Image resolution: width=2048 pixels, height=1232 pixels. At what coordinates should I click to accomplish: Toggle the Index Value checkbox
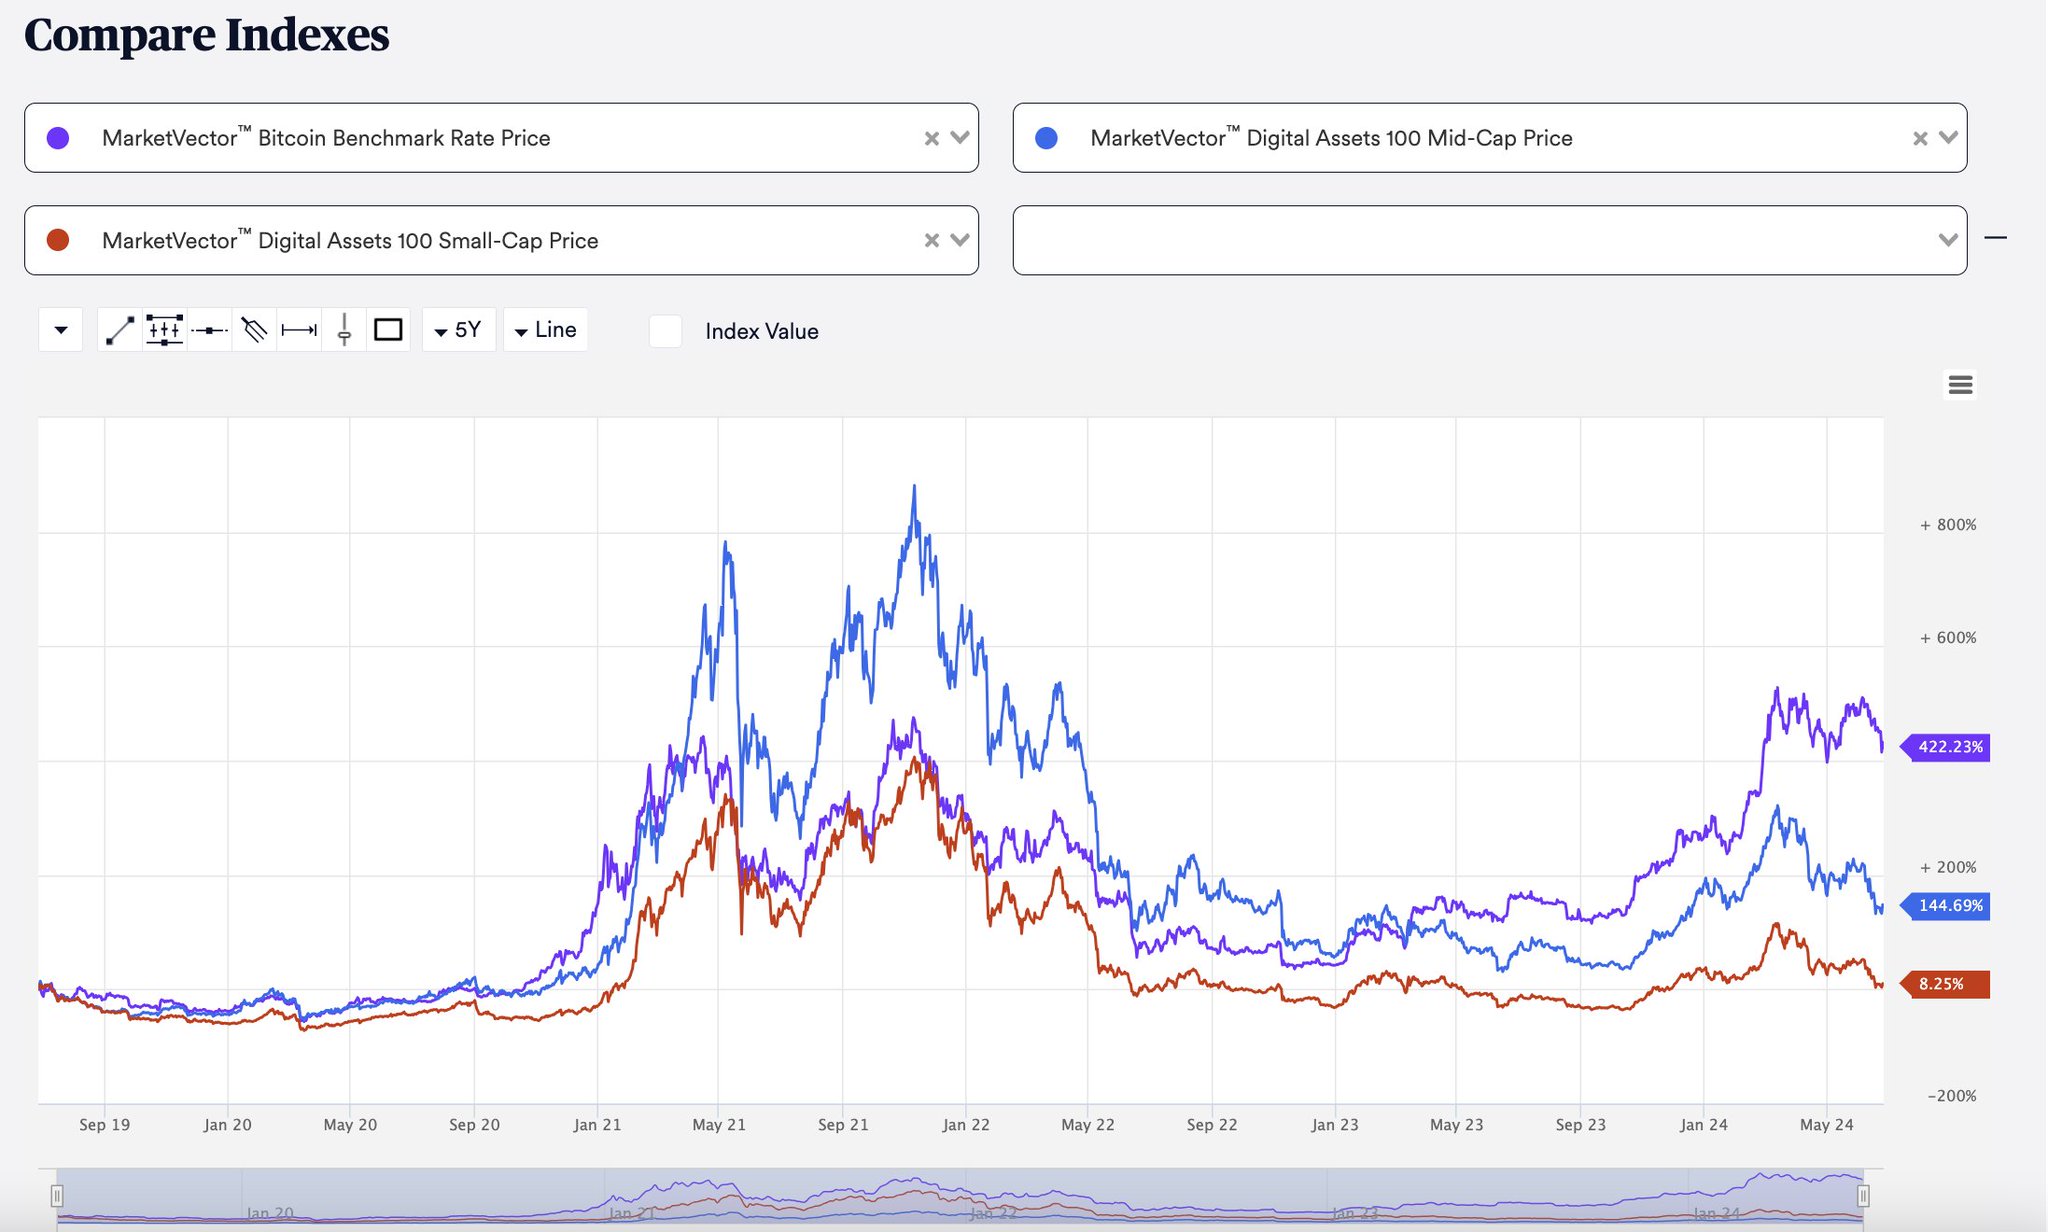pos(666,331)
